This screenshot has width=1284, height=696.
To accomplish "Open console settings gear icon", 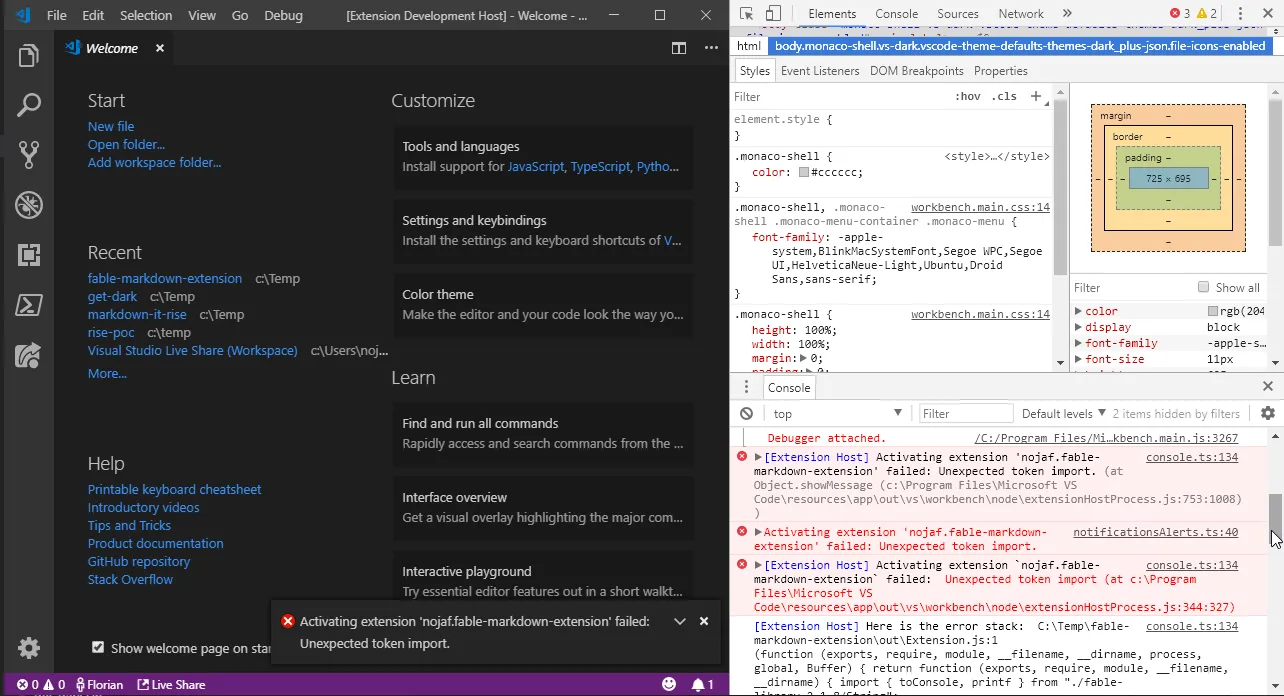I will pyautogui.click(x=1267, y=414).
